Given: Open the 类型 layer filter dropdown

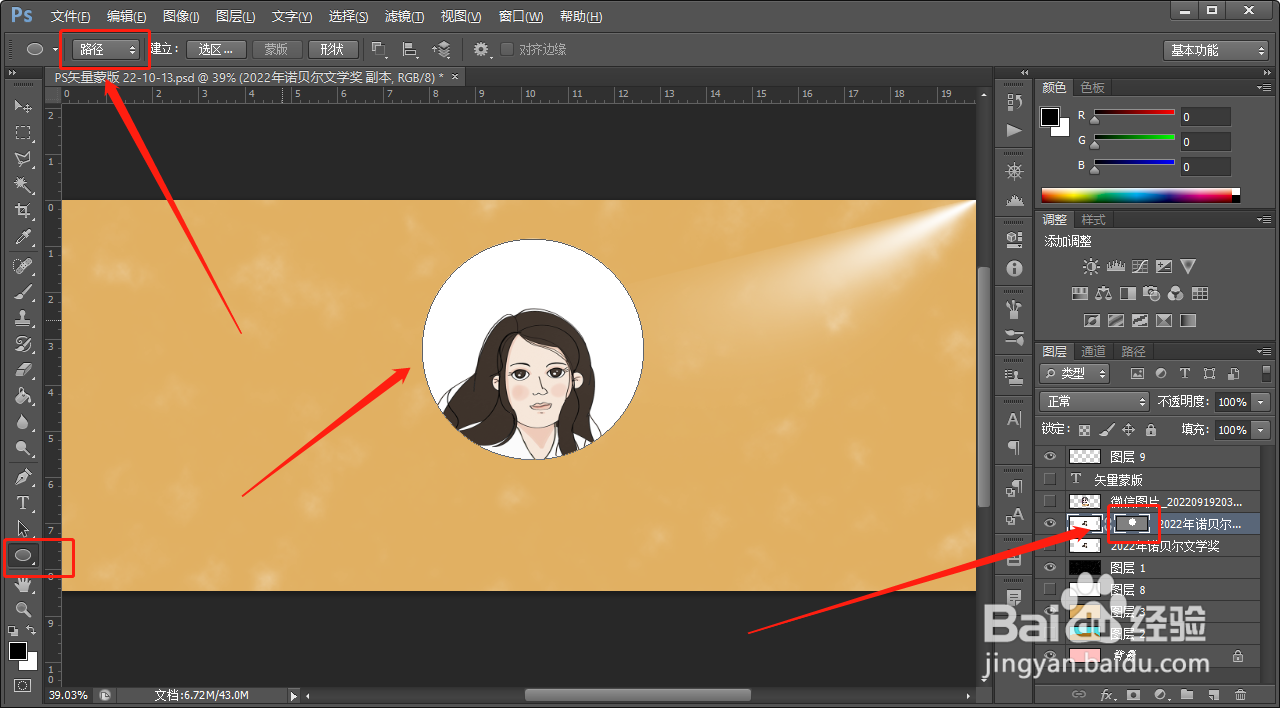Looking at the screenshot, I should coord(1075,373).
